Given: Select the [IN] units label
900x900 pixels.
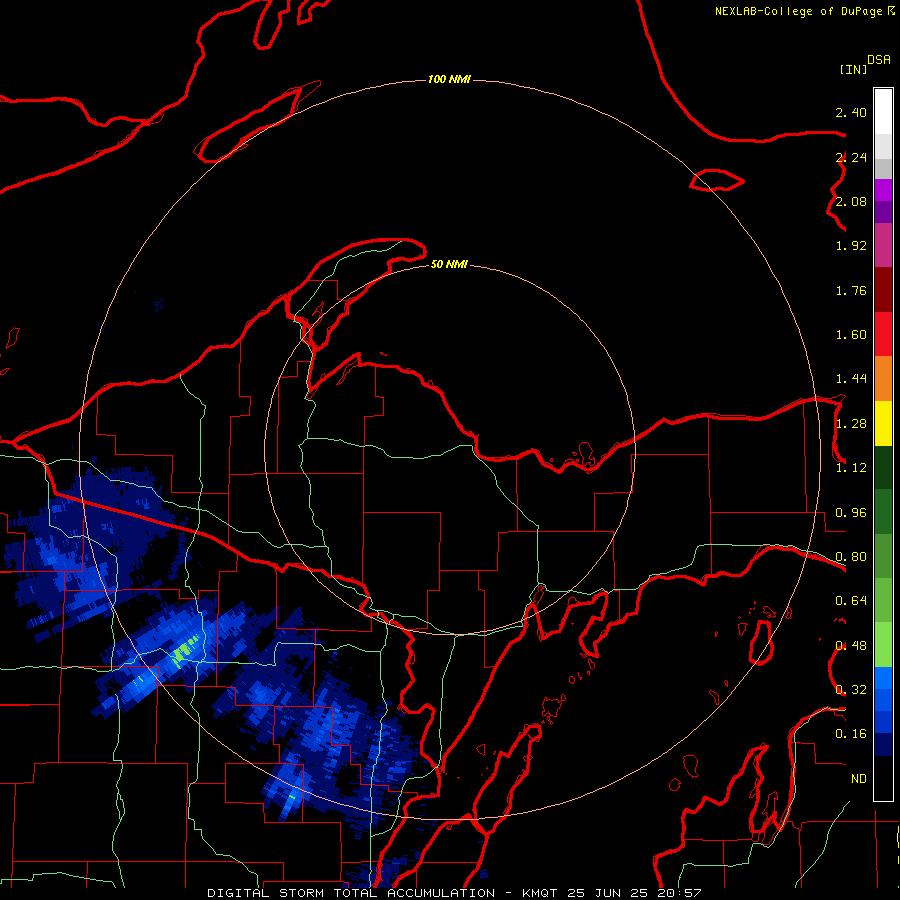Looking at the screenshot, I should click(853, 69).
